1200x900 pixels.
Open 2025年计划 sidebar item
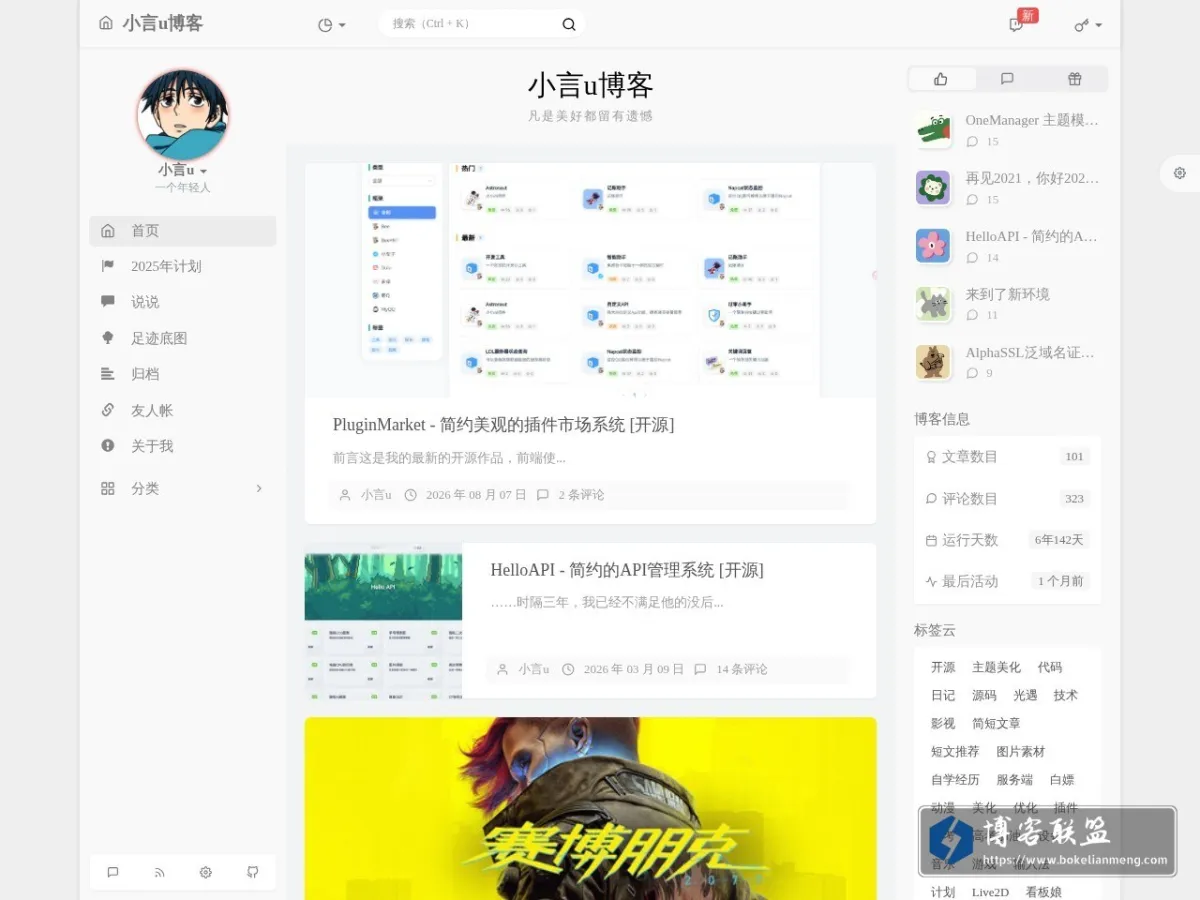tap(183, 266)
